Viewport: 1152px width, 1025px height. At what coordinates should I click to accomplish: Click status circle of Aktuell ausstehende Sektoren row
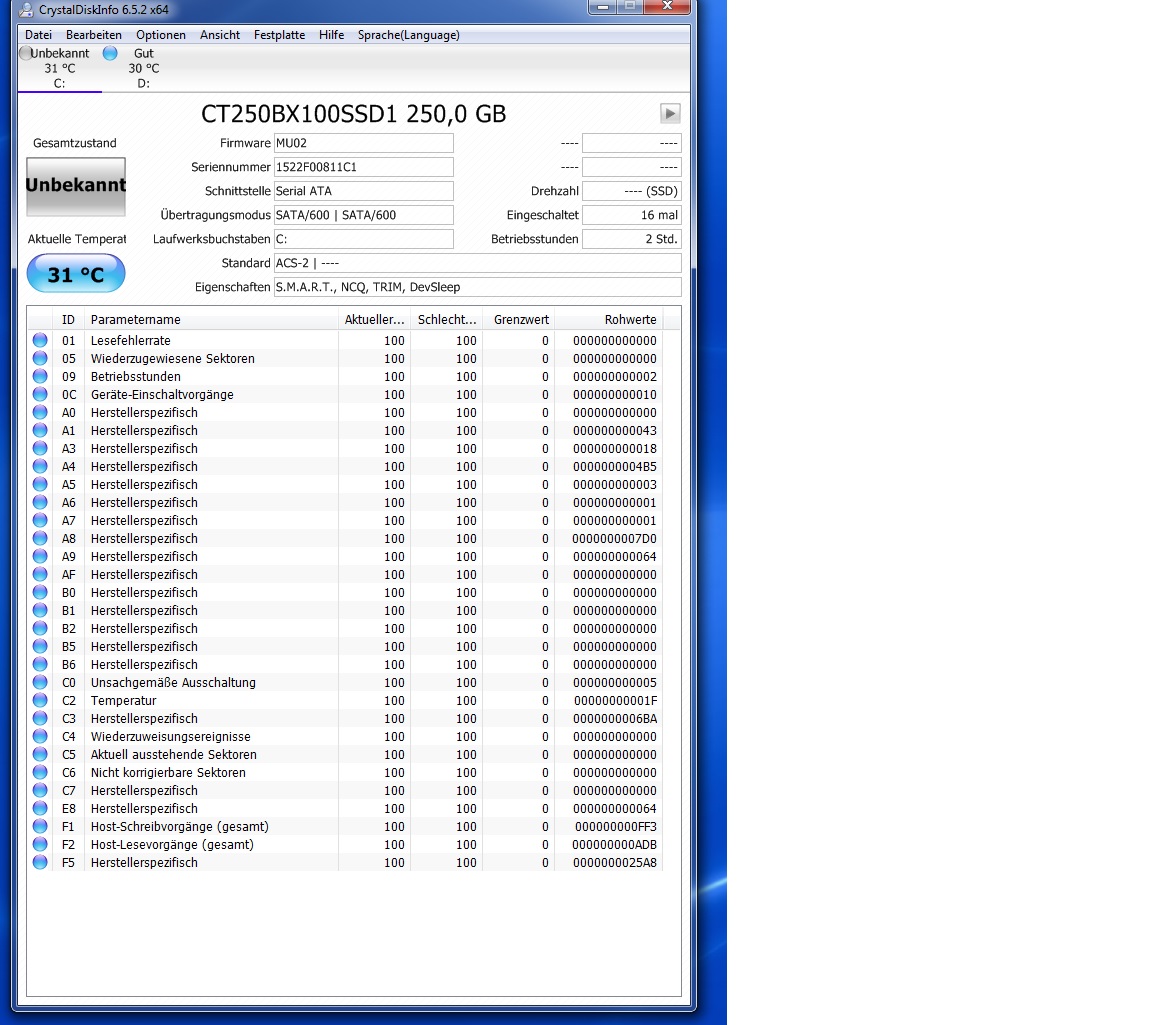[40, 754]
